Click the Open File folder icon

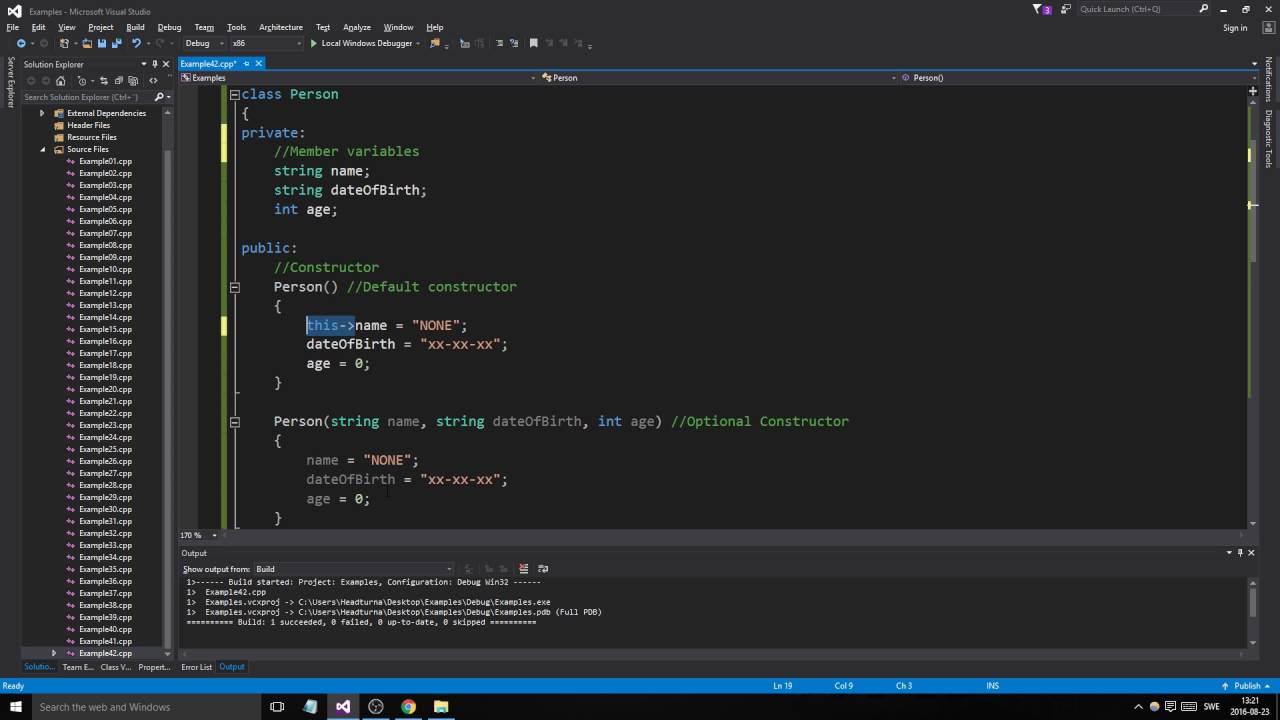(x=87, y=43)
